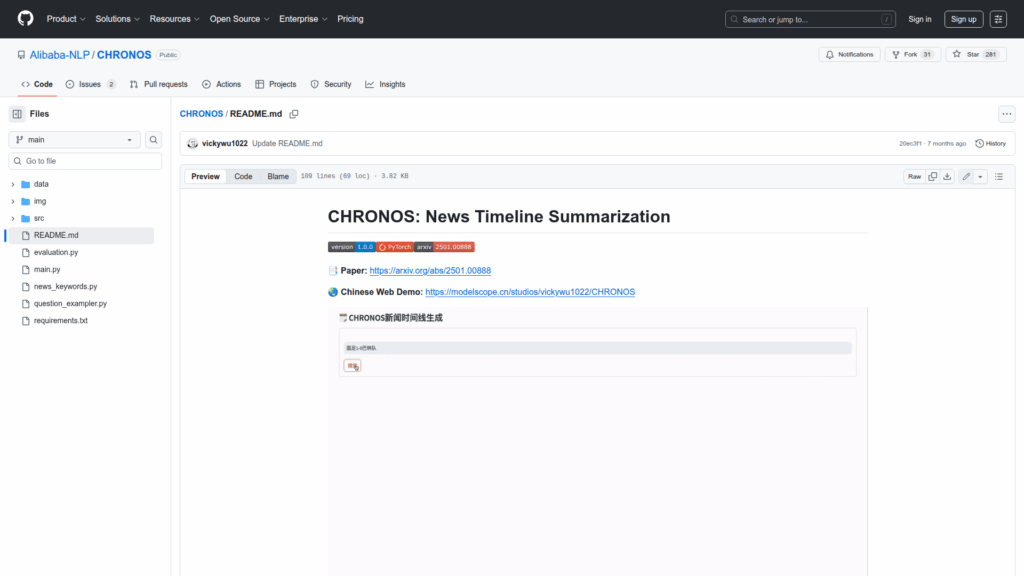Go to the Pull requests tab
1024x576 pixels.
(158, 84)
